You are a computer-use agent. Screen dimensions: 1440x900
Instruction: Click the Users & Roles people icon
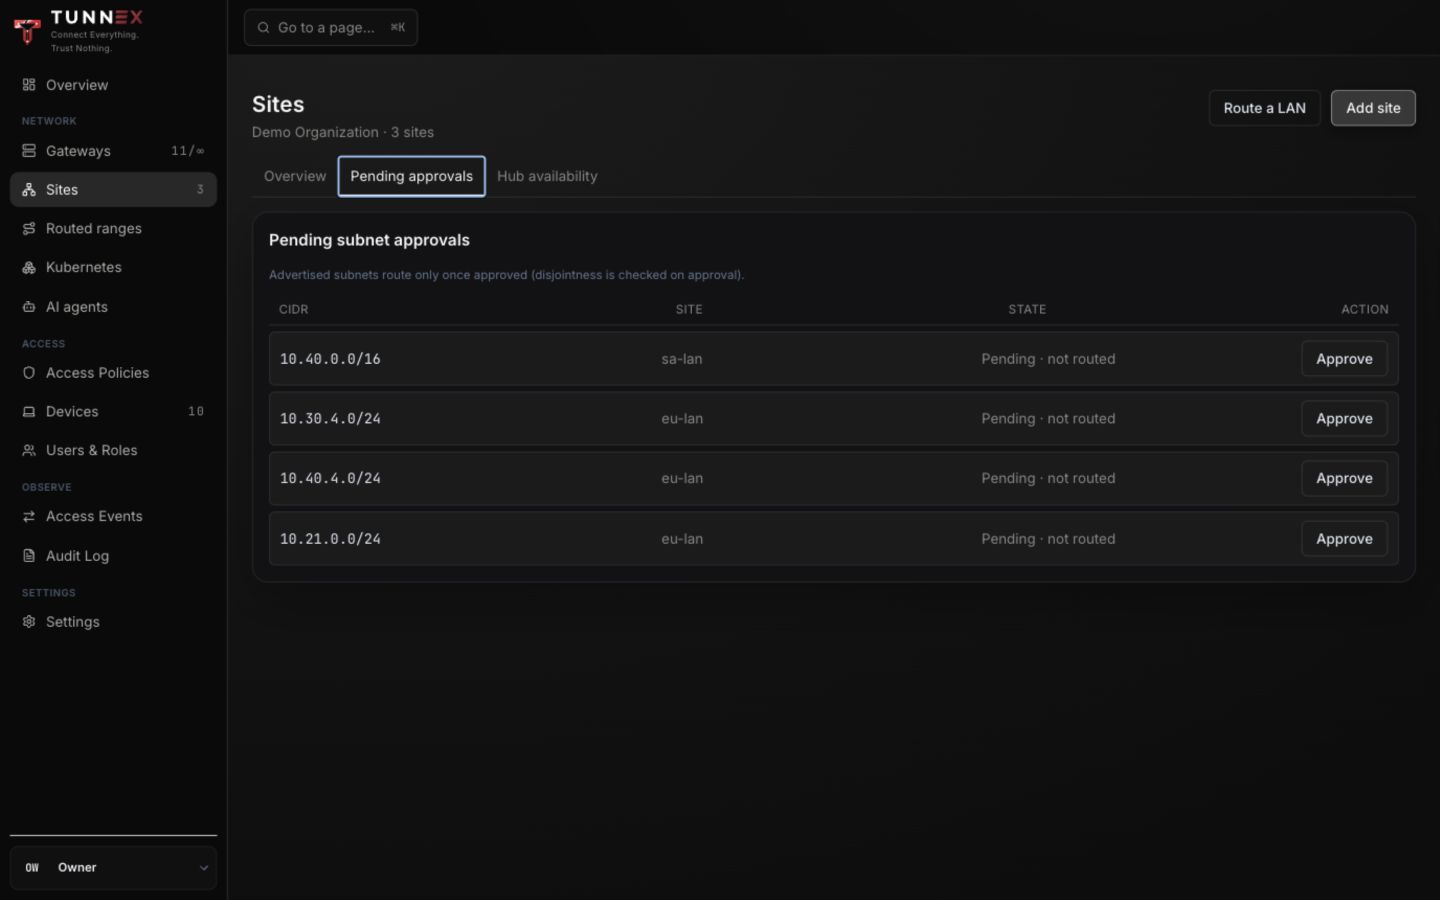[29, 451]
